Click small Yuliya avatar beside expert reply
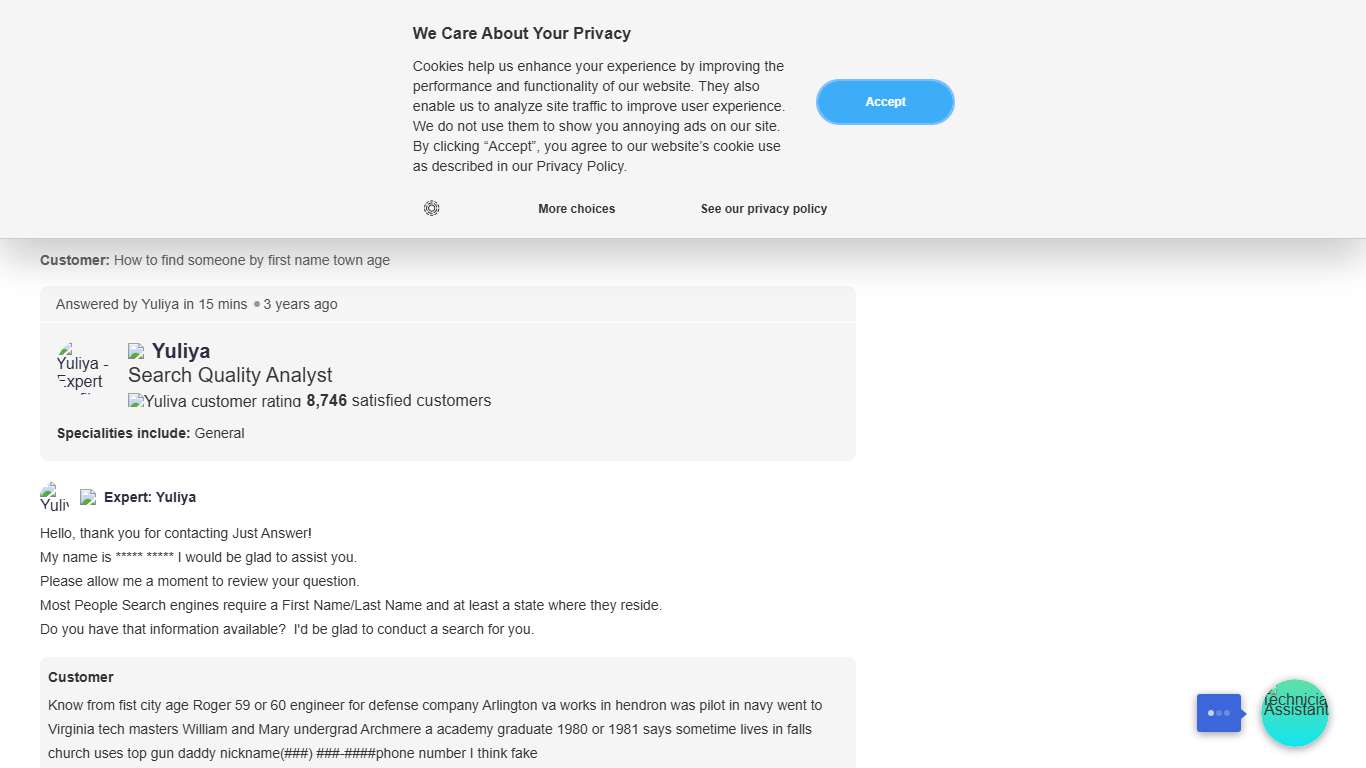 [54, 497]
